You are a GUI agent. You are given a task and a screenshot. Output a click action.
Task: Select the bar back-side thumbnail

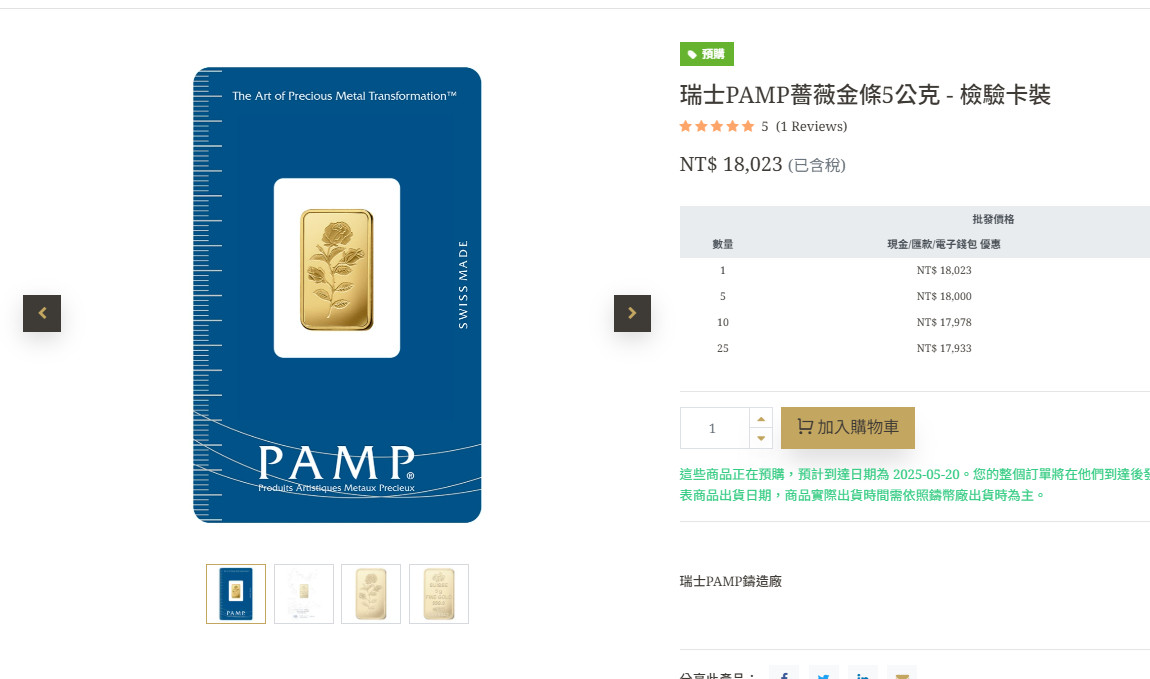pos(439,594)
